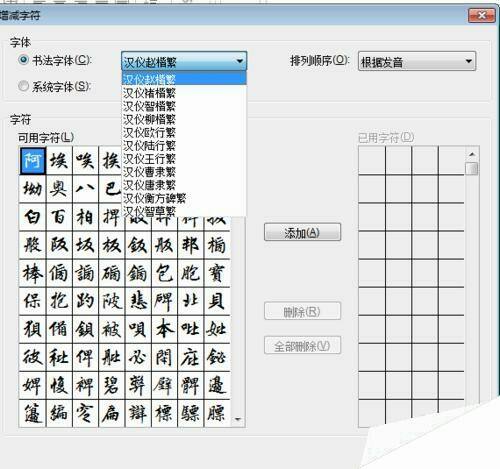
Task: Click down arrow of available characters scrollbar
Action: (x=238, y=419)
